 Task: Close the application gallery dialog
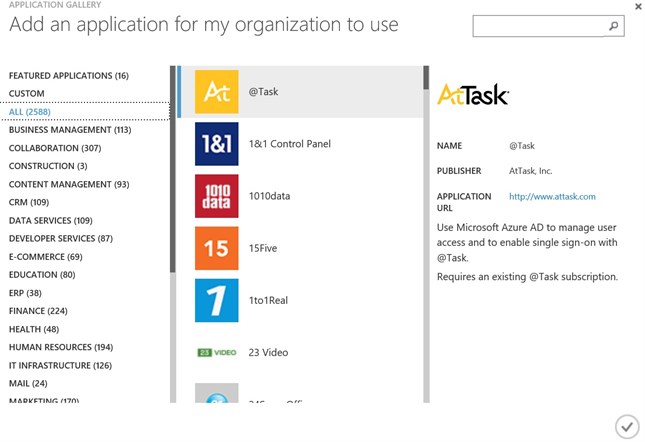[x=638, y=6]
